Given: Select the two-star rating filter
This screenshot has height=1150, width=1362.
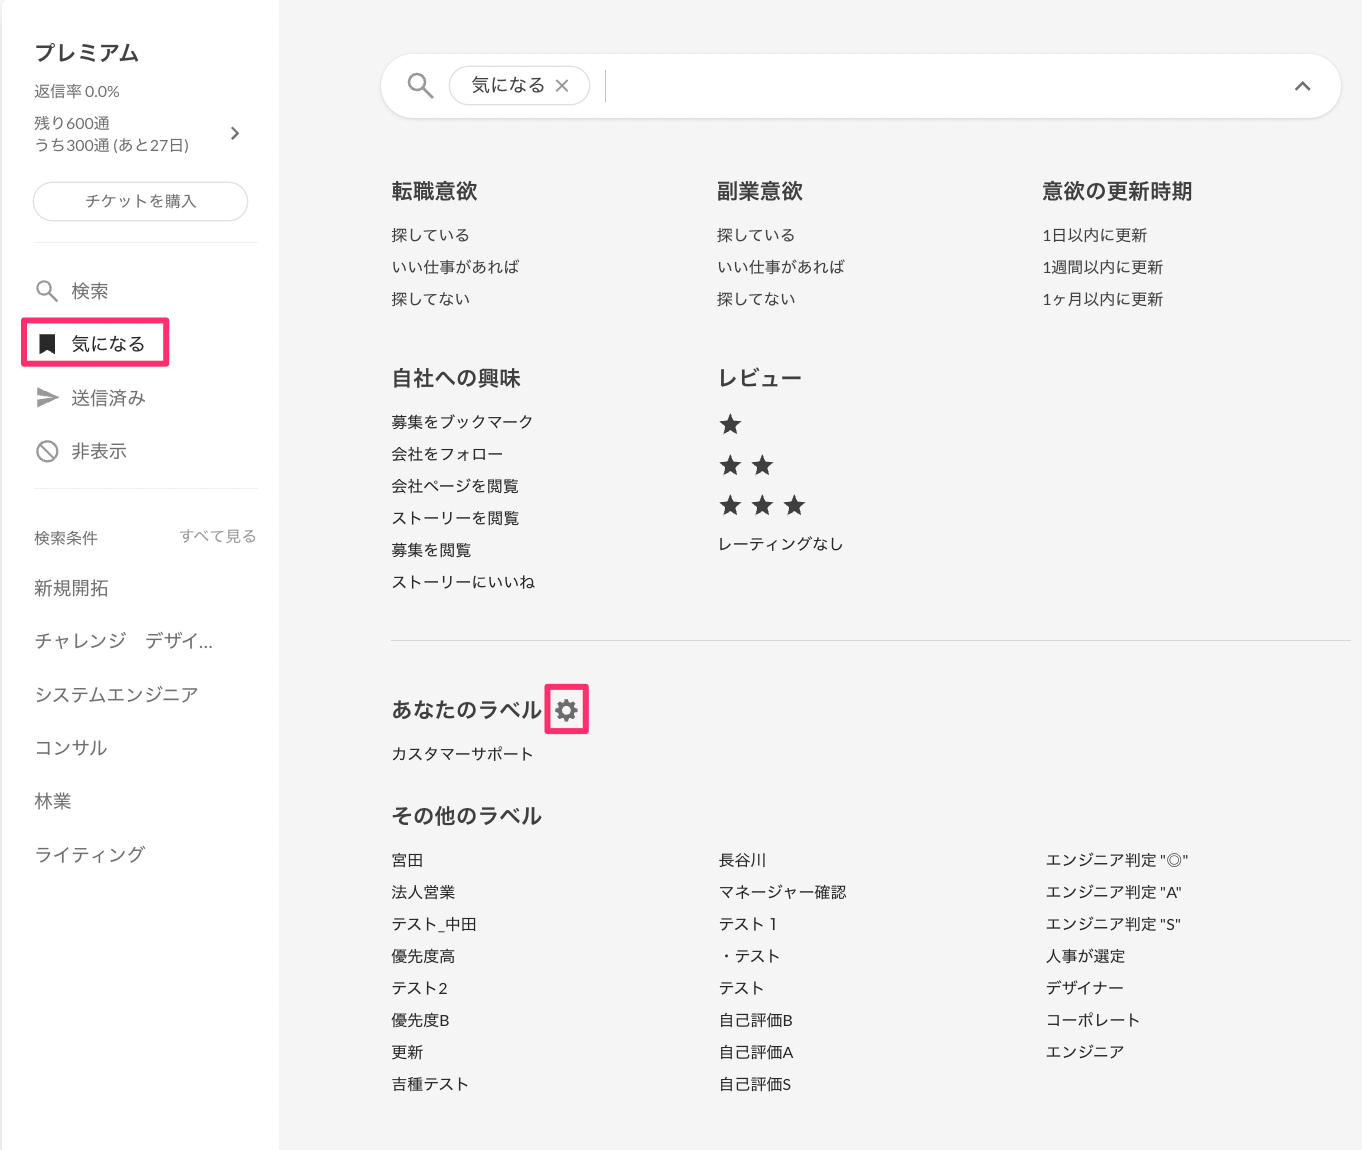Looking at the screenshot, I should pos(746,464).
